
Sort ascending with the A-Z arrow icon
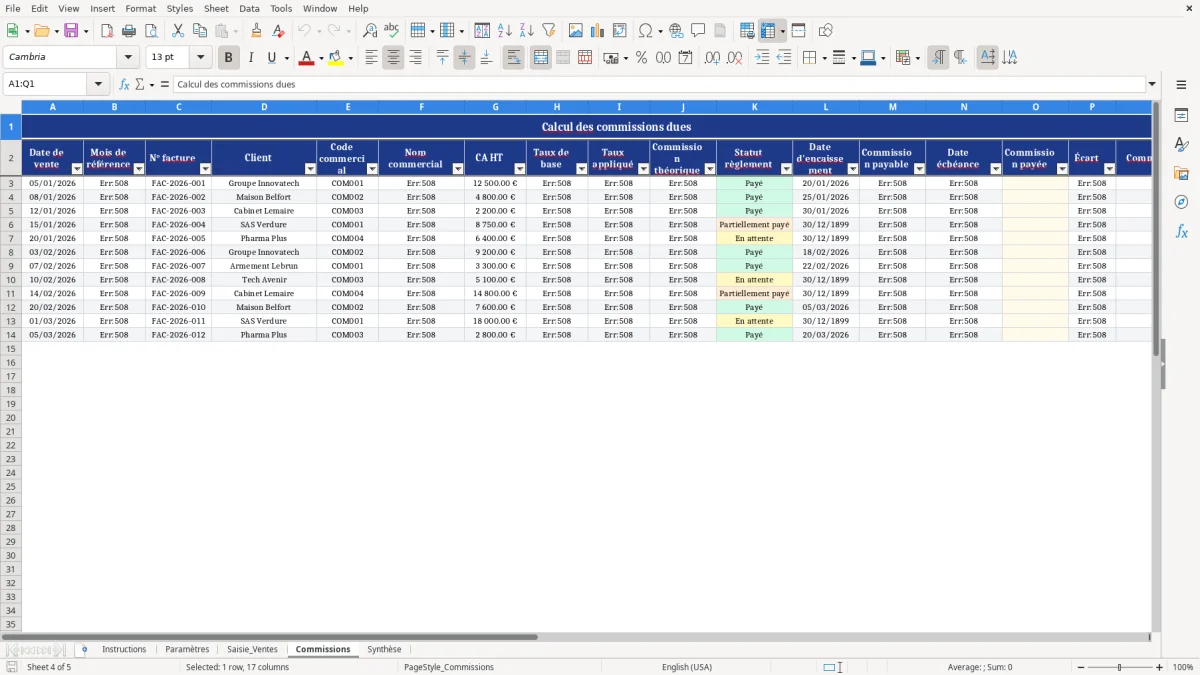click(x=504, y=31)
